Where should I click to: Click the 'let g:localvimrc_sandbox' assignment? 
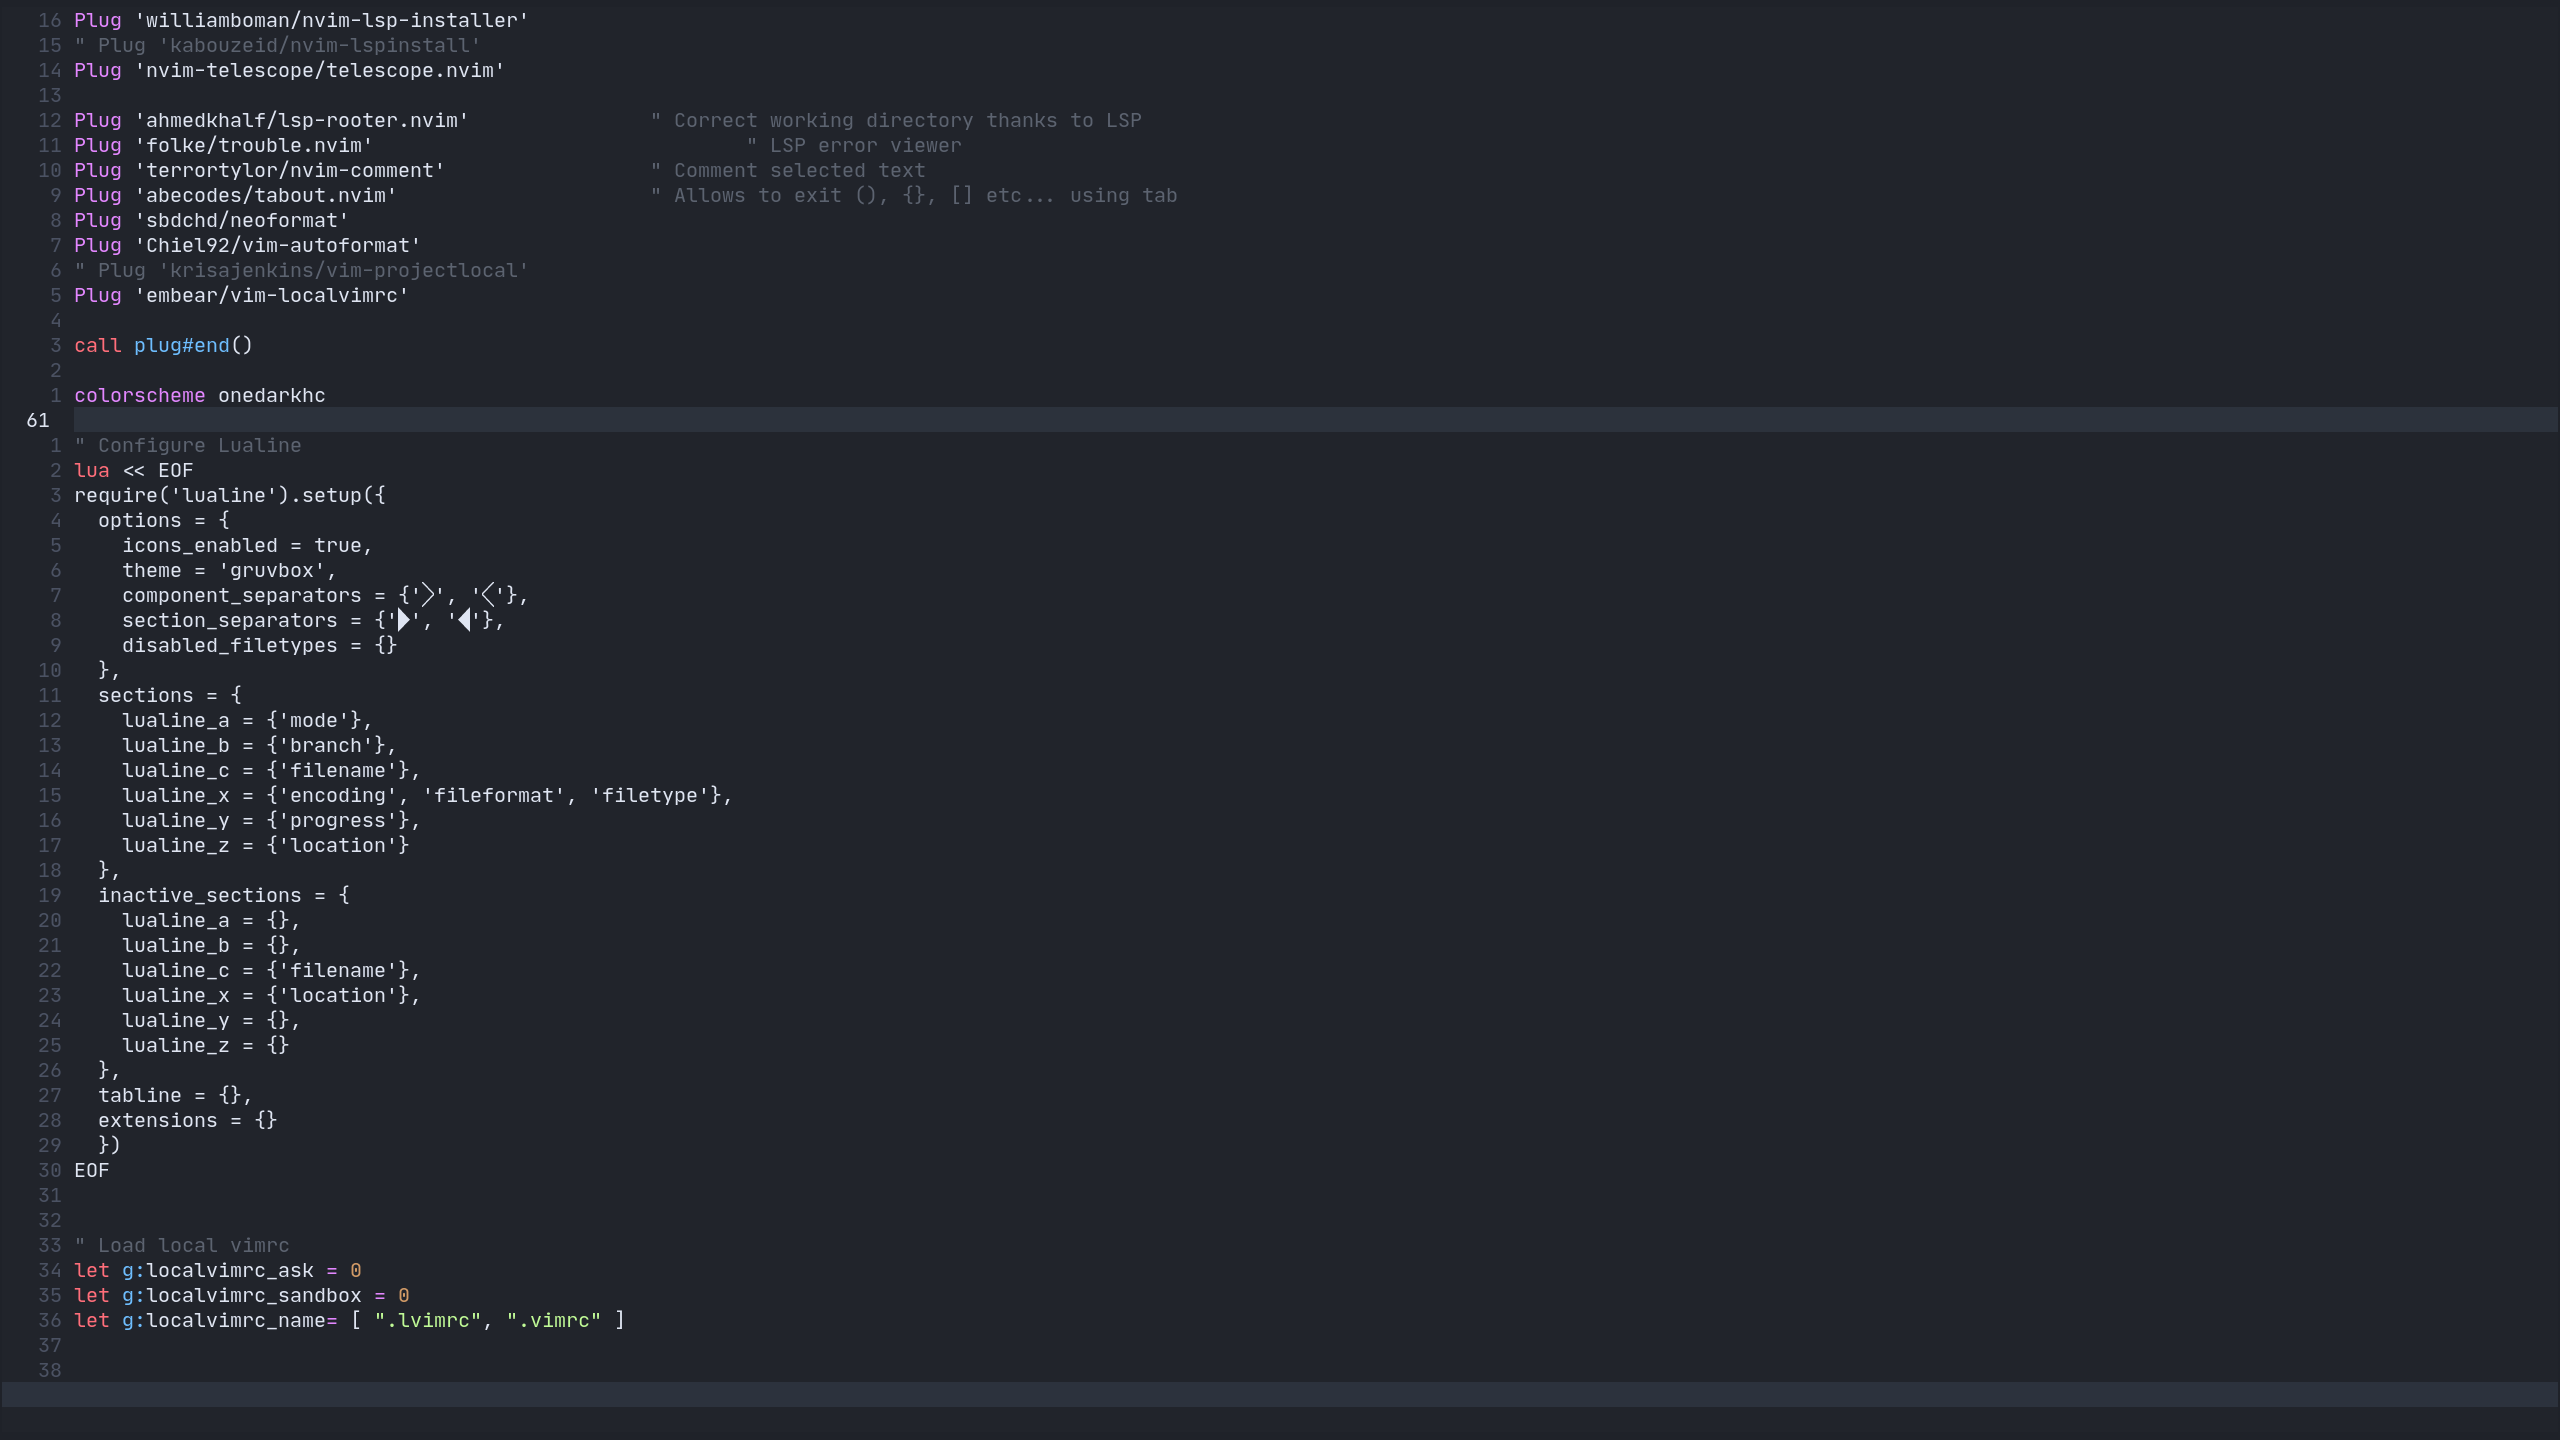click(240, 1295)
